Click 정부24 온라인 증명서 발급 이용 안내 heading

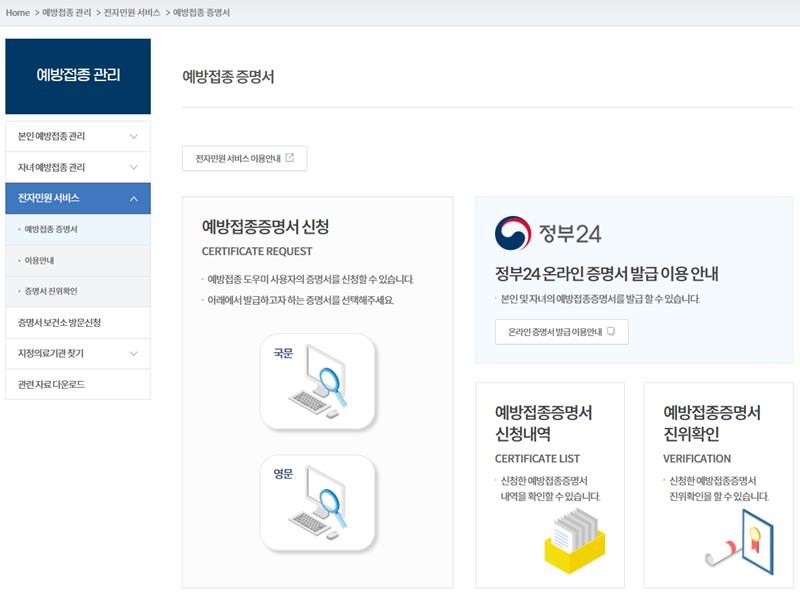point(607,274)
